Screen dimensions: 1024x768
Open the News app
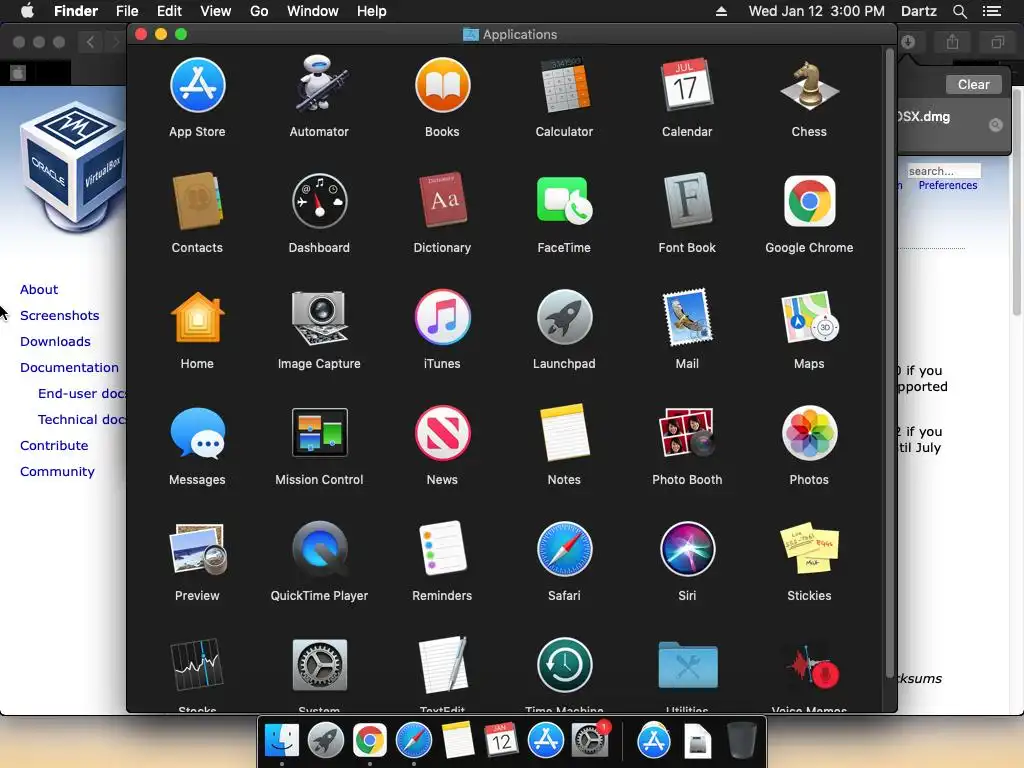pos(442,433)
